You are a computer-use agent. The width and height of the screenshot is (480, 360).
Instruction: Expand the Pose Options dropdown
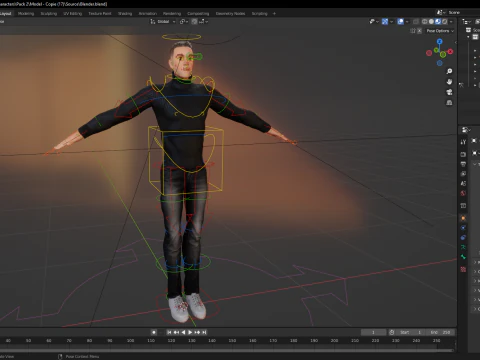pos(440,31)
